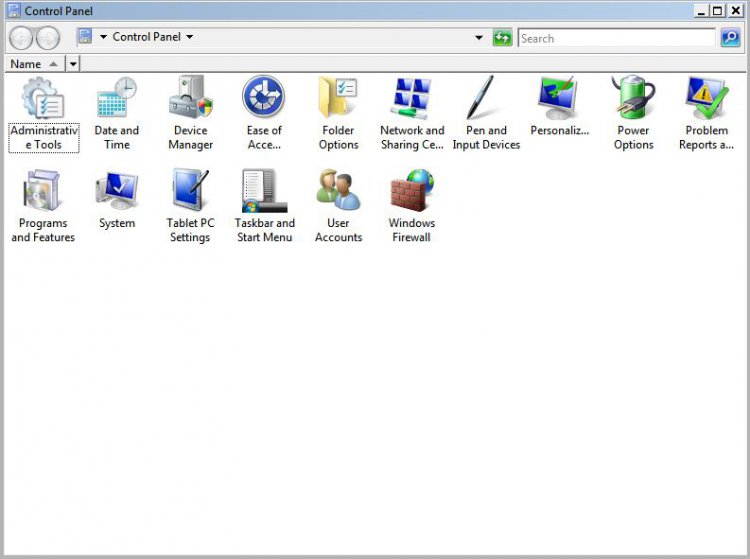Sort by the Name column header

click(x=34, y=64)
